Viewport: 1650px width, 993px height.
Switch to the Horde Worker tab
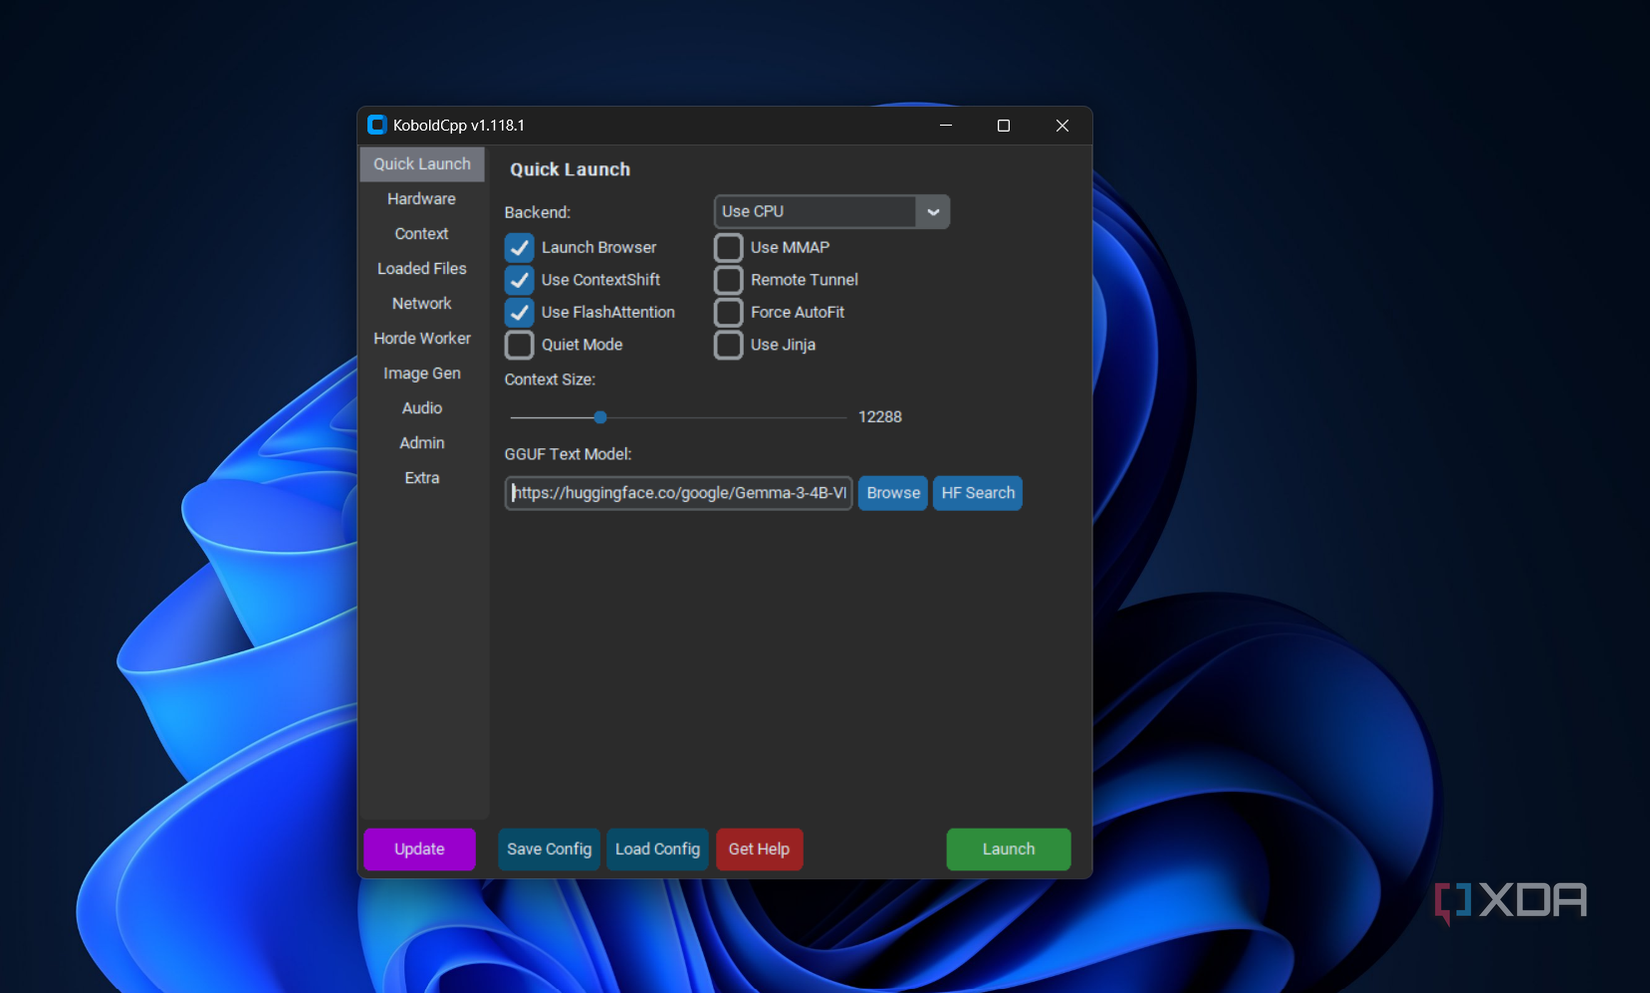[x=422, y=338]
